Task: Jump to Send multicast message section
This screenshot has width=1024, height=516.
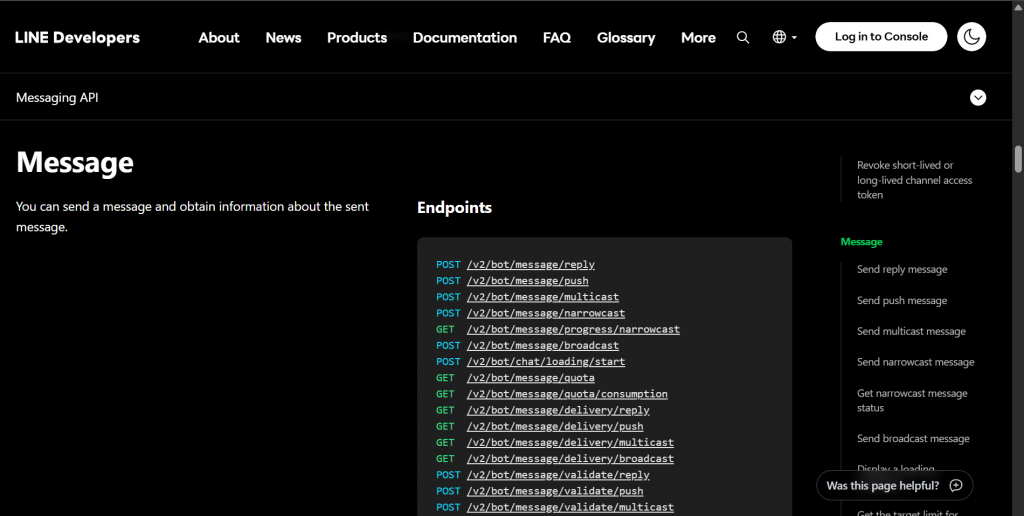Action: (x=911, y=331)
